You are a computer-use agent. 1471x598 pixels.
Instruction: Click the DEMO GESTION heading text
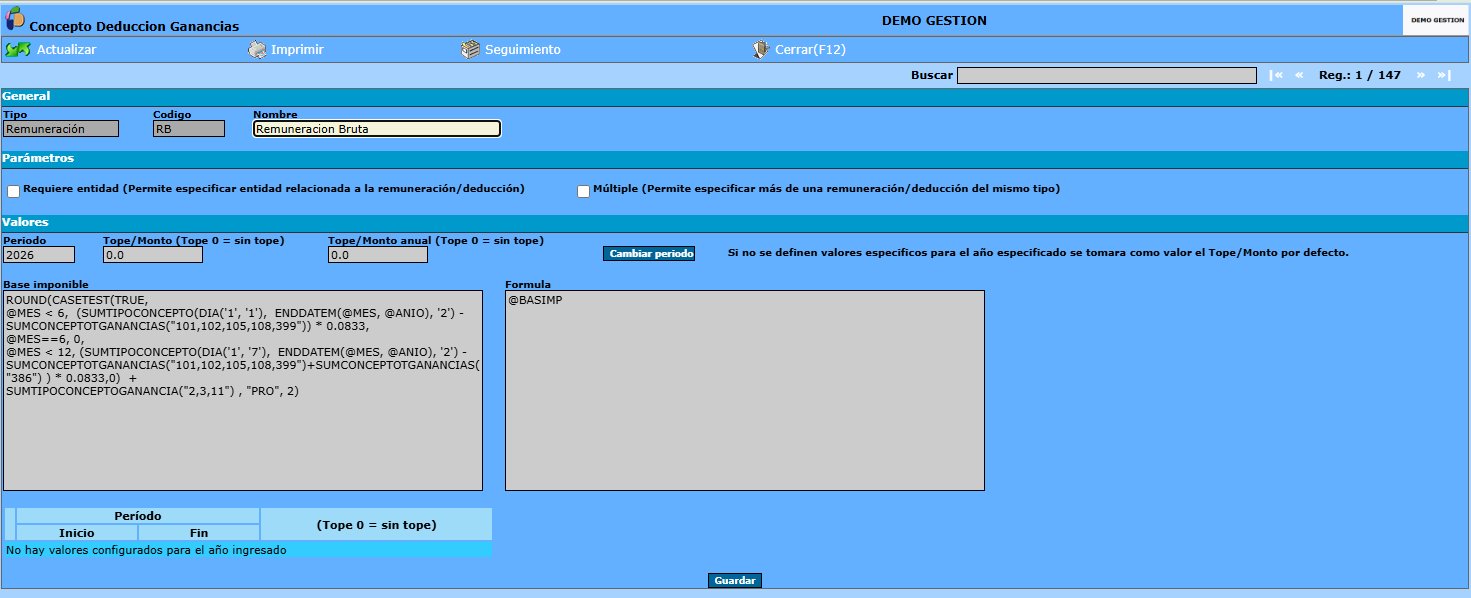pos(934,20)
